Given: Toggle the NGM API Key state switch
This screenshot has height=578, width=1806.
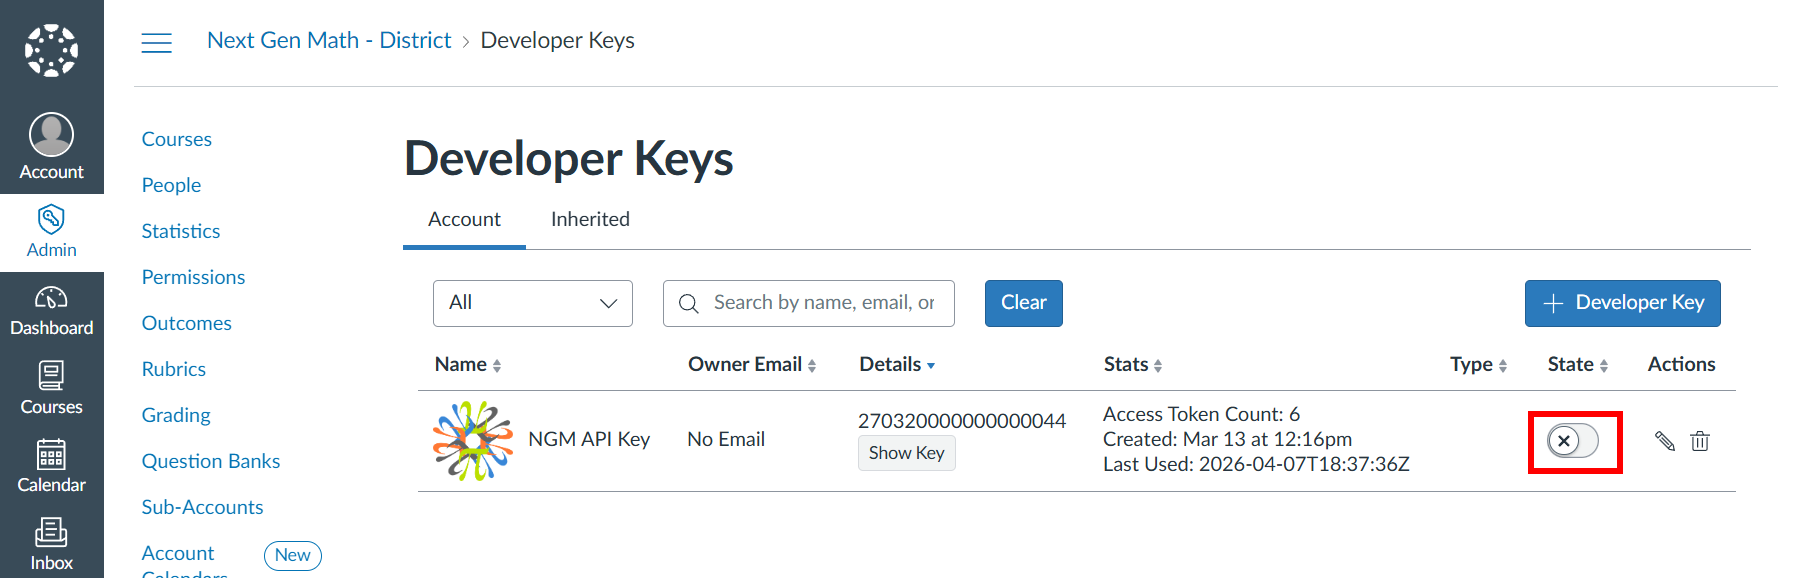Looking at the screenshot, I should point(1573,441).
